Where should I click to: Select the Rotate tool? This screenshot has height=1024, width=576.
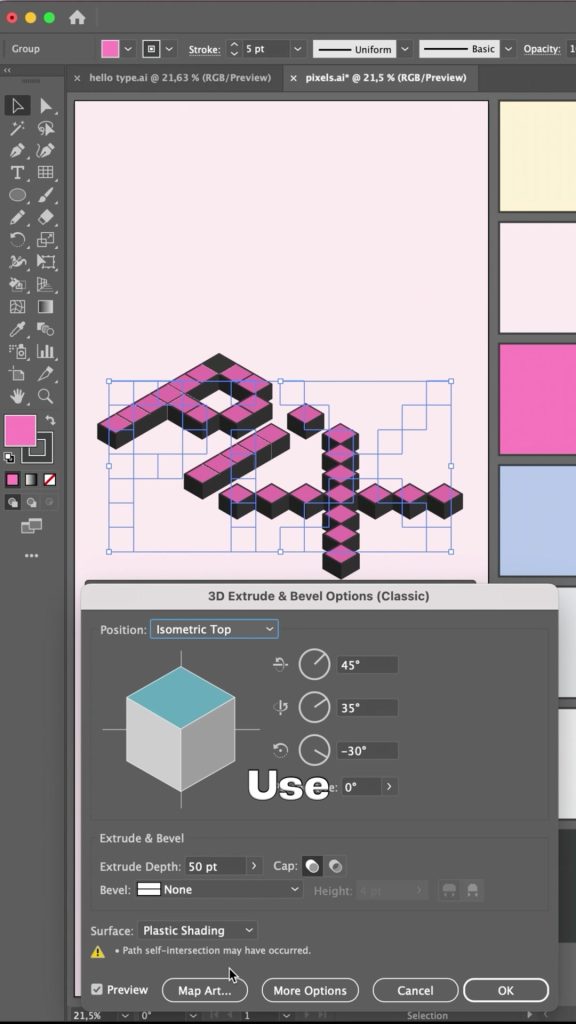[18, 240]
